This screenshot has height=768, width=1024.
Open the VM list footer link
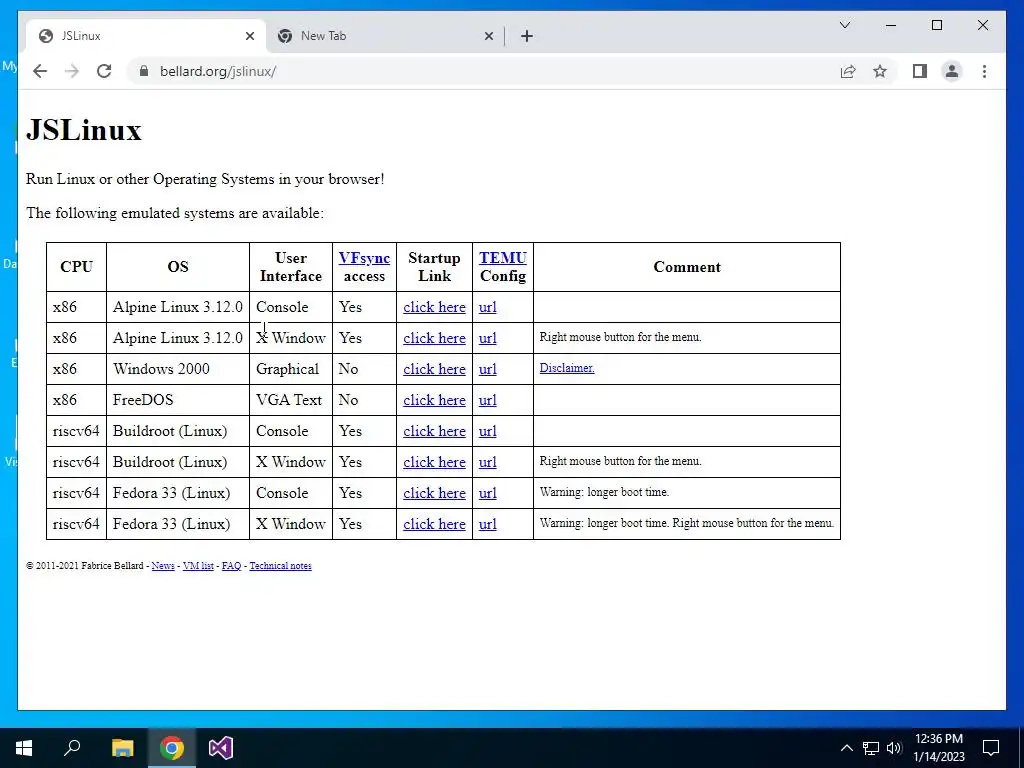tap(198, 566)
